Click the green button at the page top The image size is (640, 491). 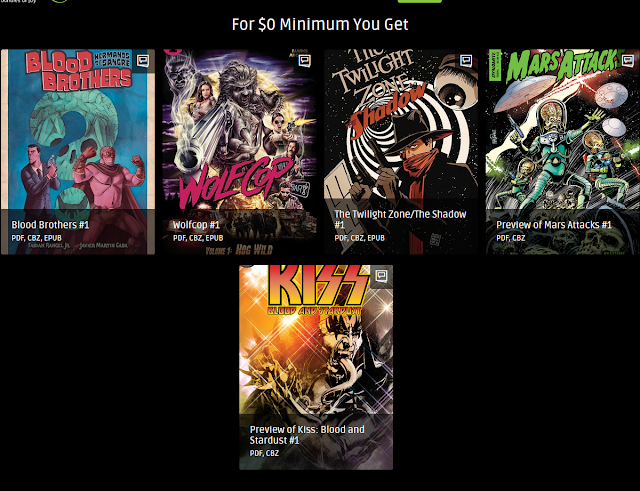[420, 1]
